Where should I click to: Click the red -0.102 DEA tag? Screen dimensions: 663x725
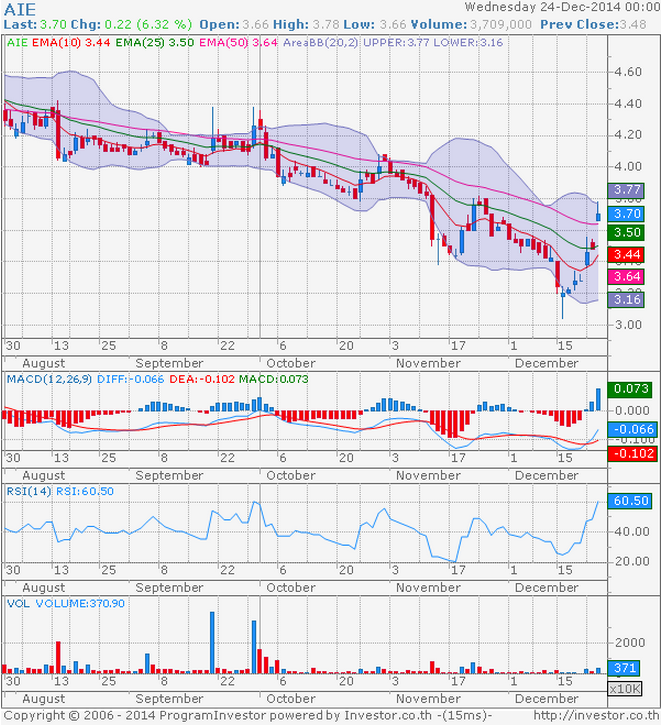(632, 454)
